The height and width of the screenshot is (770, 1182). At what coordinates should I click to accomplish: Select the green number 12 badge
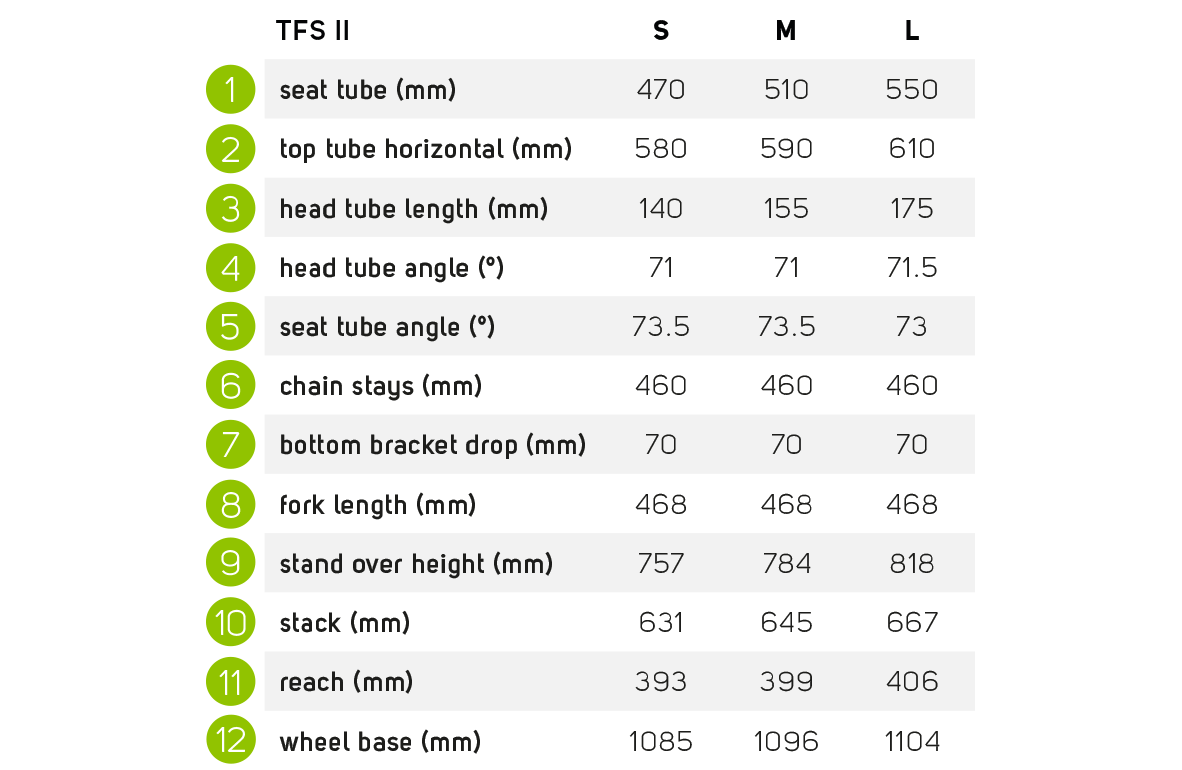click(x=231, y=741)
